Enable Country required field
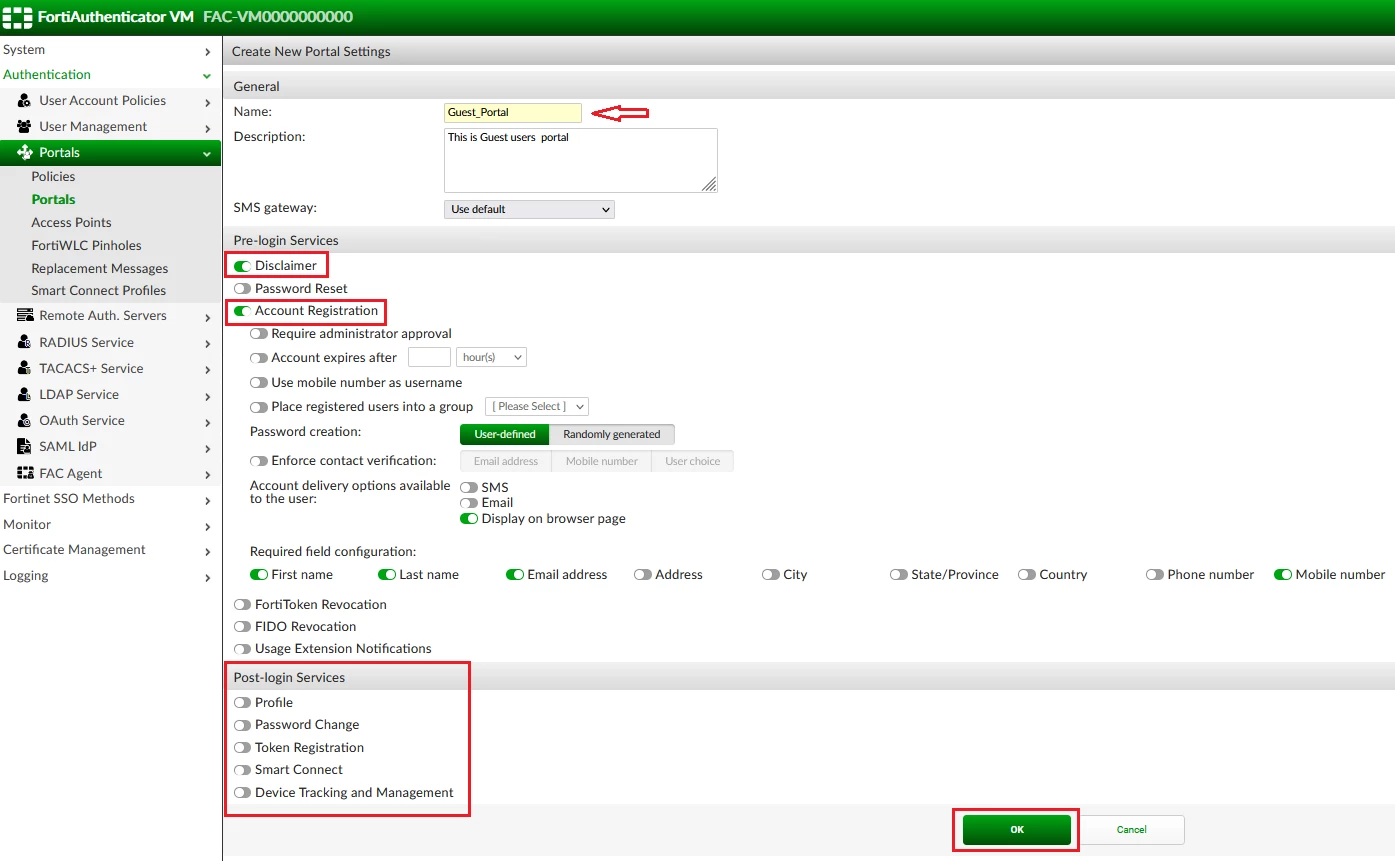1395x861 pixels. (x=1026, y=575)
